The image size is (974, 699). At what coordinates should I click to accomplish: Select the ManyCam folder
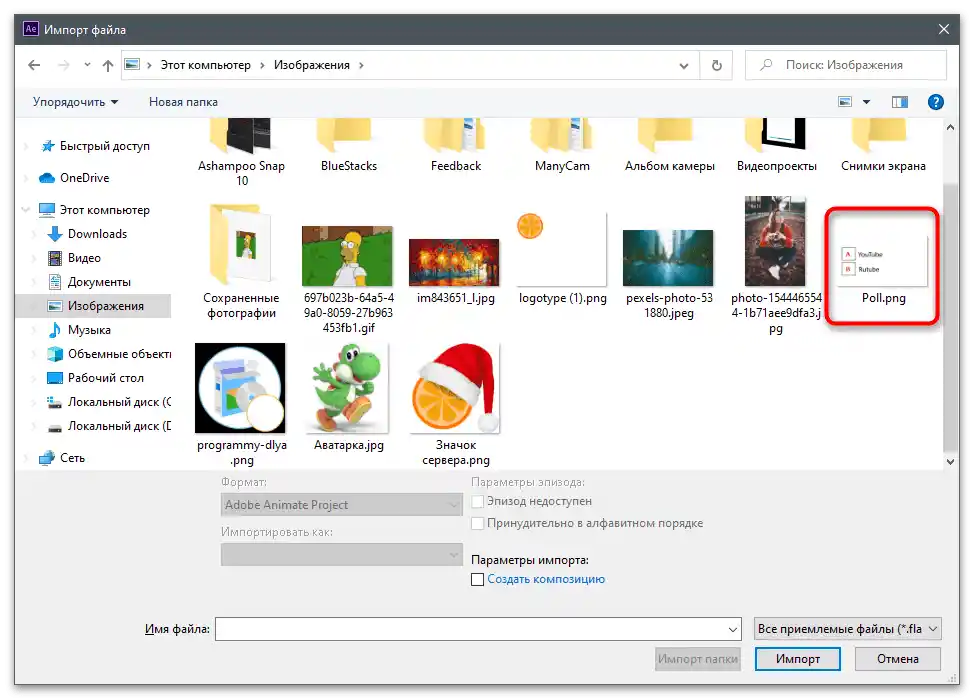(562, 146)
